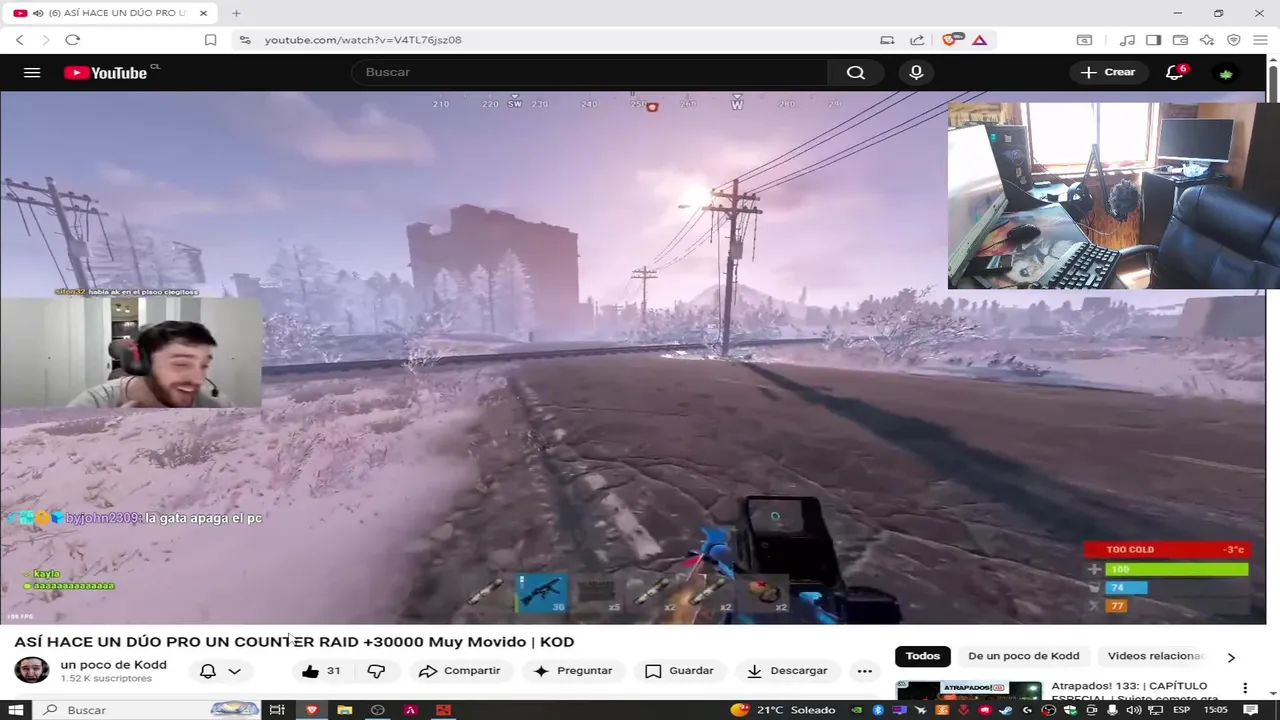
Task: Open the un poco de Kodd channel link
Action: (x=113, y=665)
